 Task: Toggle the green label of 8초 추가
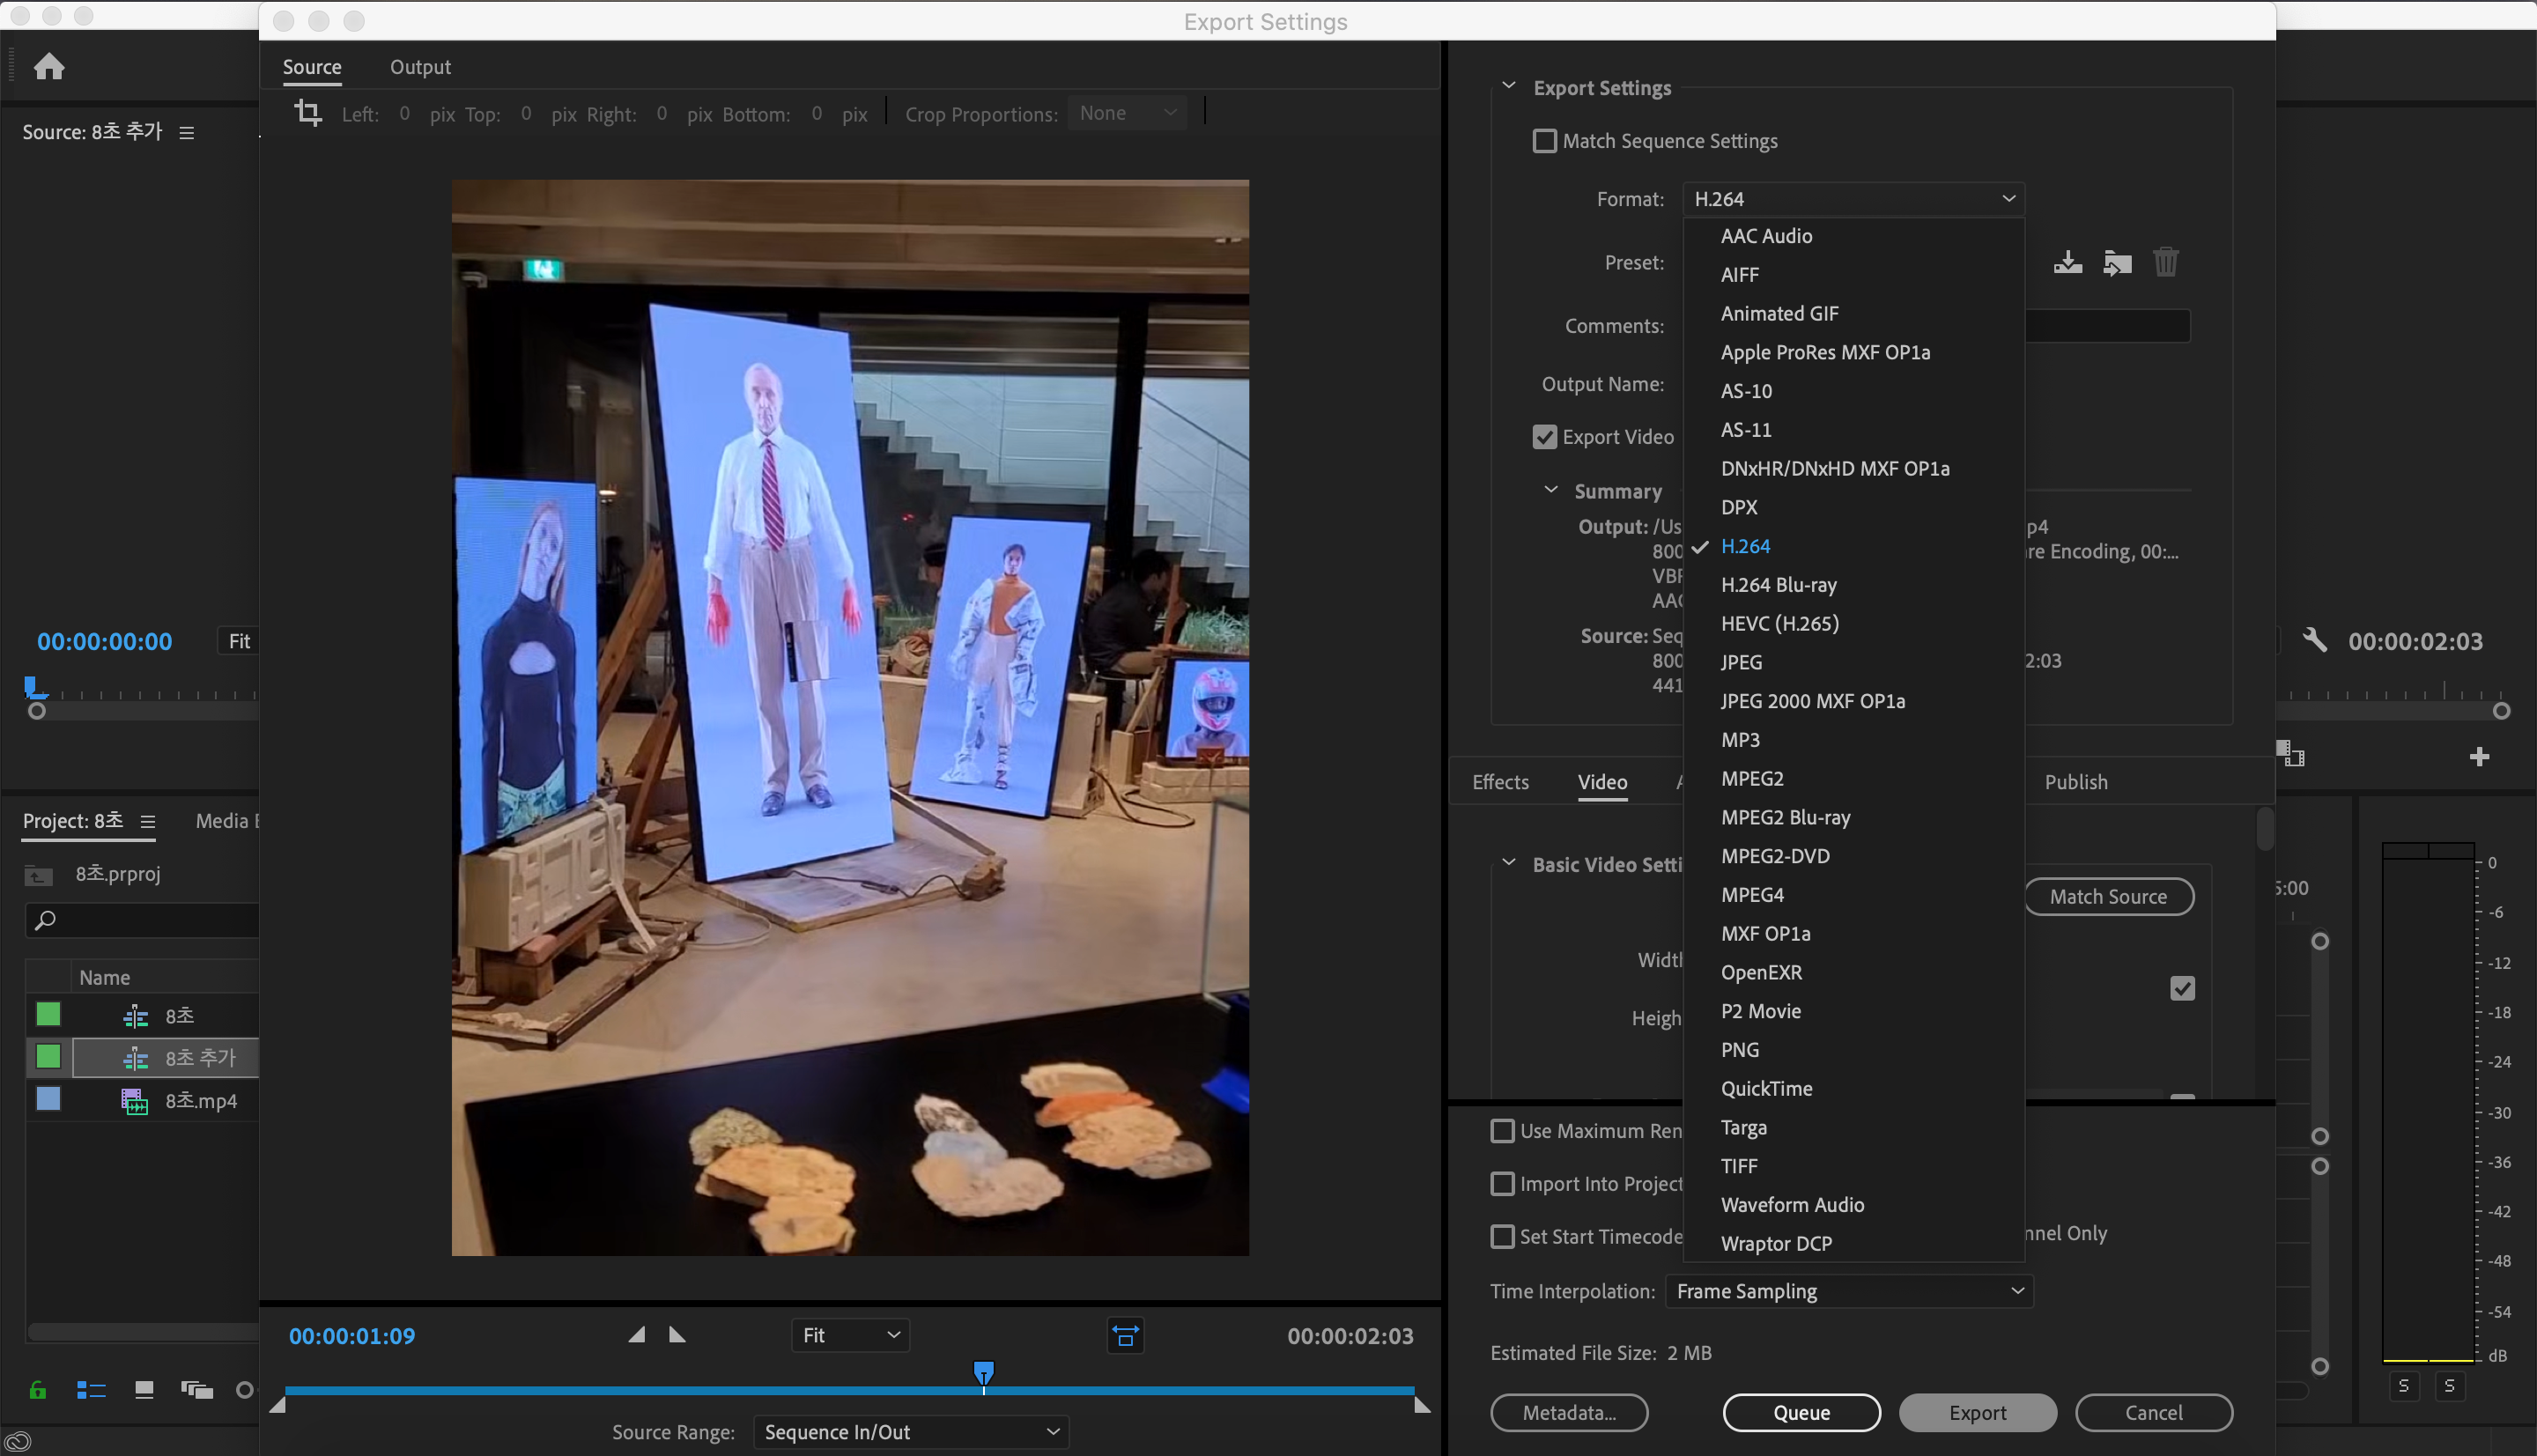pyautogui.click(x=48, y=1056)
